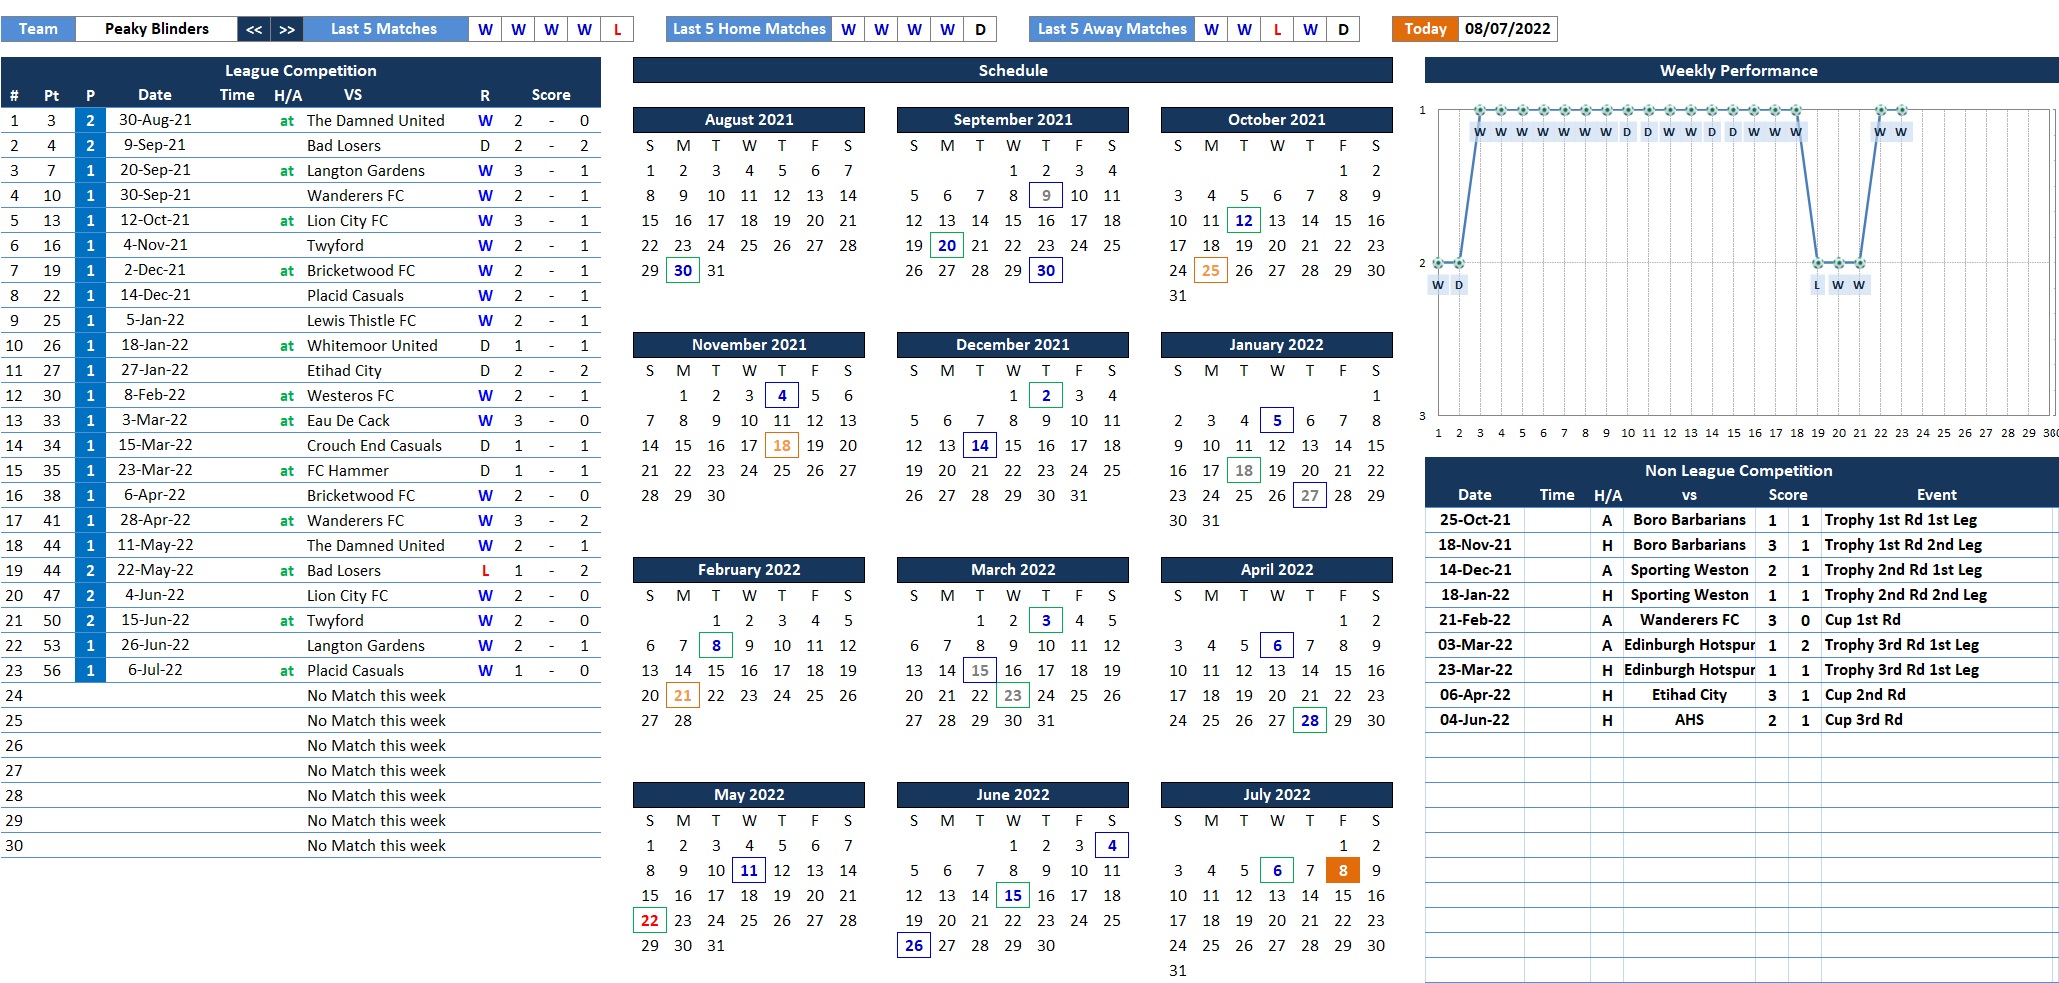The image size is (2059, 983).
Task: Click the red 22 in May 2022 calendar
Action: [650, 920]
